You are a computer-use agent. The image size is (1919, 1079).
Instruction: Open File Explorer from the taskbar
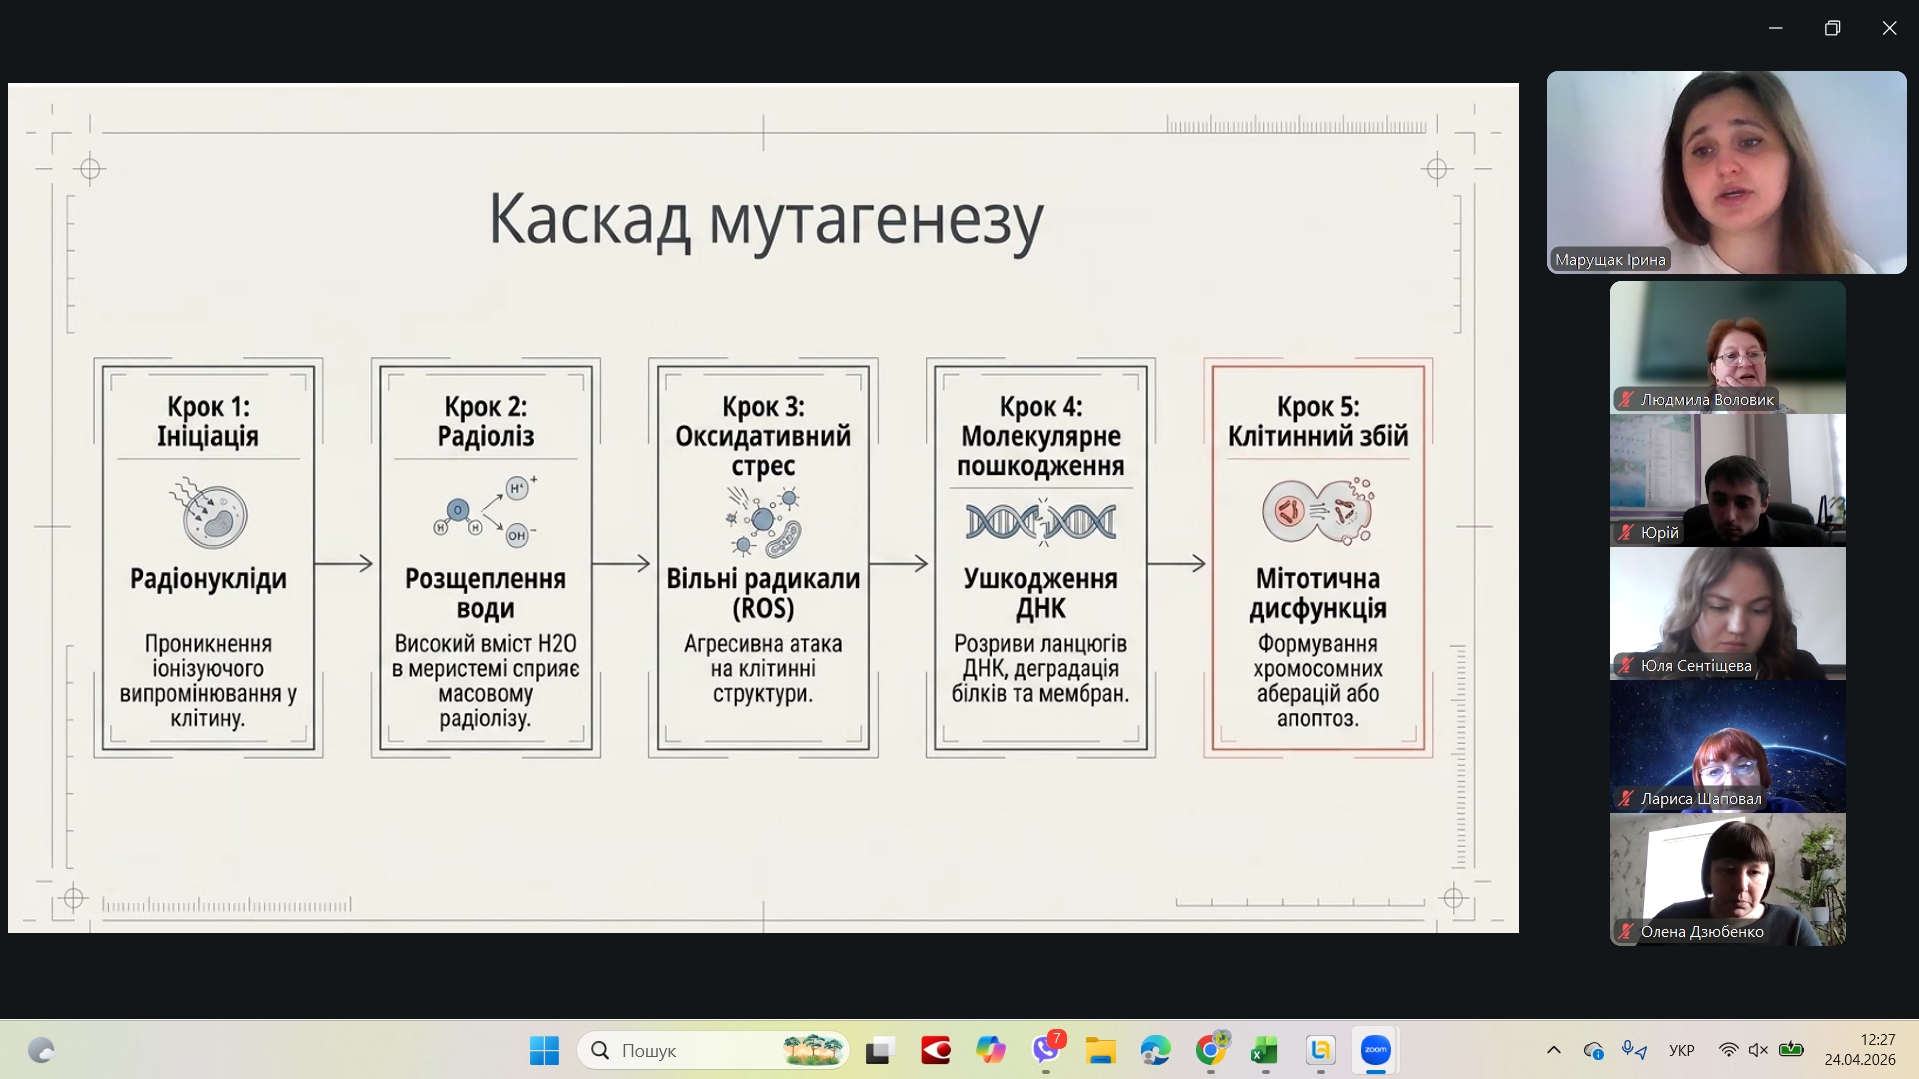coord(1100,1050)
